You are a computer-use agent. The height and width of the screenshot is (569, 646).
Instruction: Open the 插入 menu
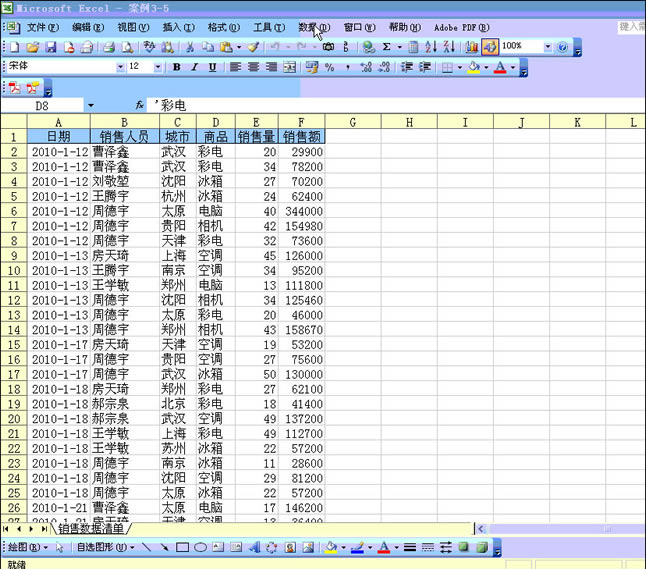[x=178, y=28]
